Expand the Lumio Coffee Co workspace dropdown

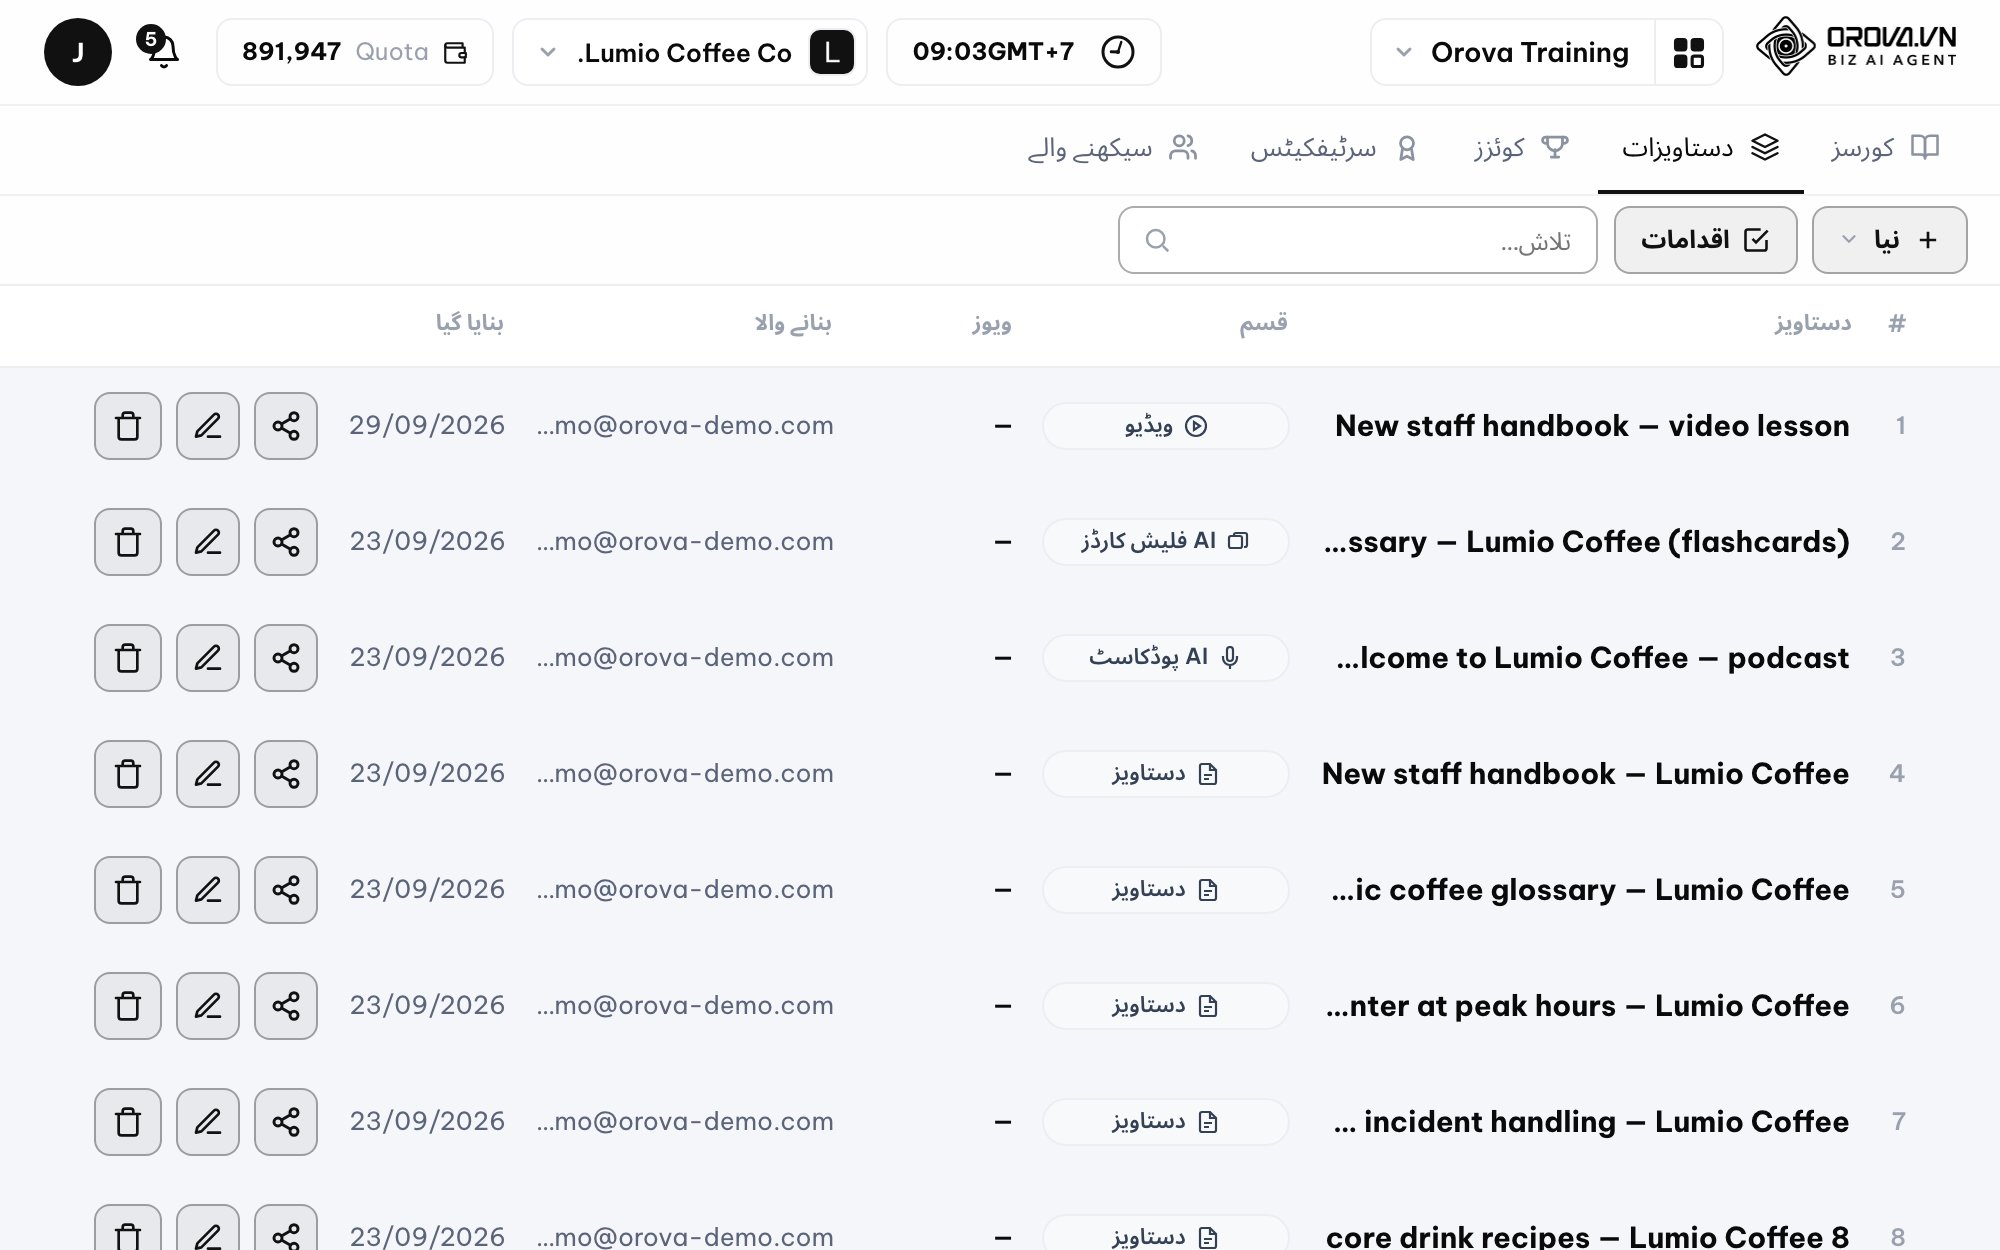point(690,52)
